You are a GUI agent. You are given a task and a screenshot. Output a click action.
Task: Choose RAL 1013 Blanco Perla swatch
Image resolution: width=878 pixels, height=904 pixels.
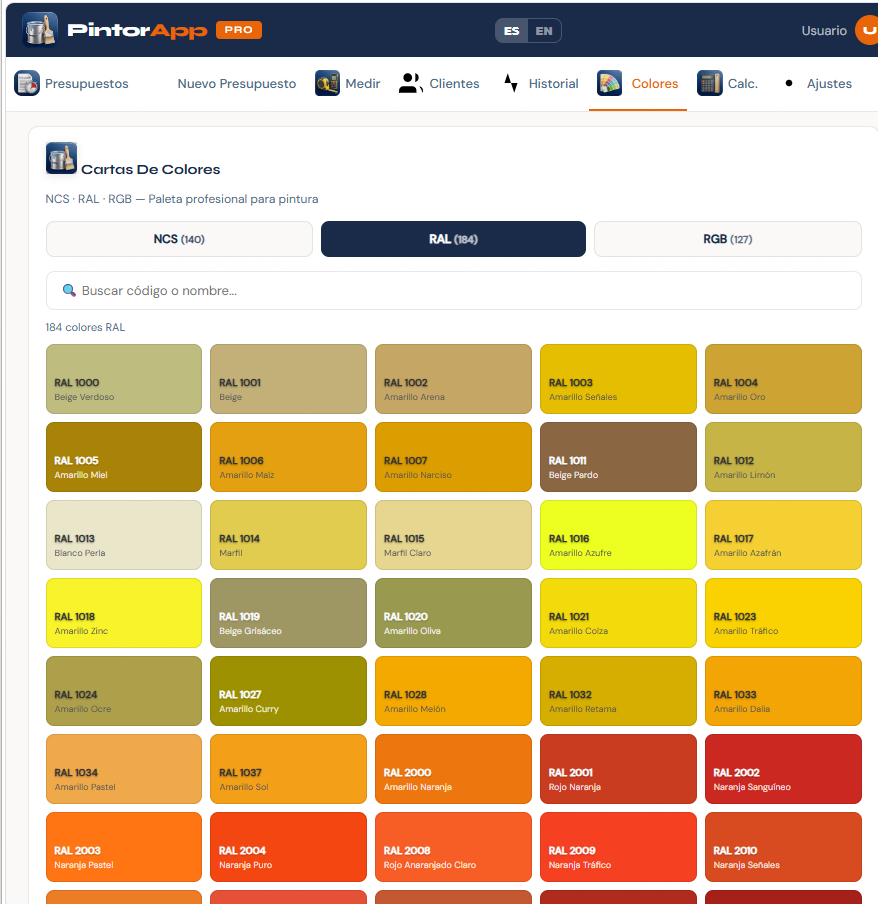click(124, 535)
